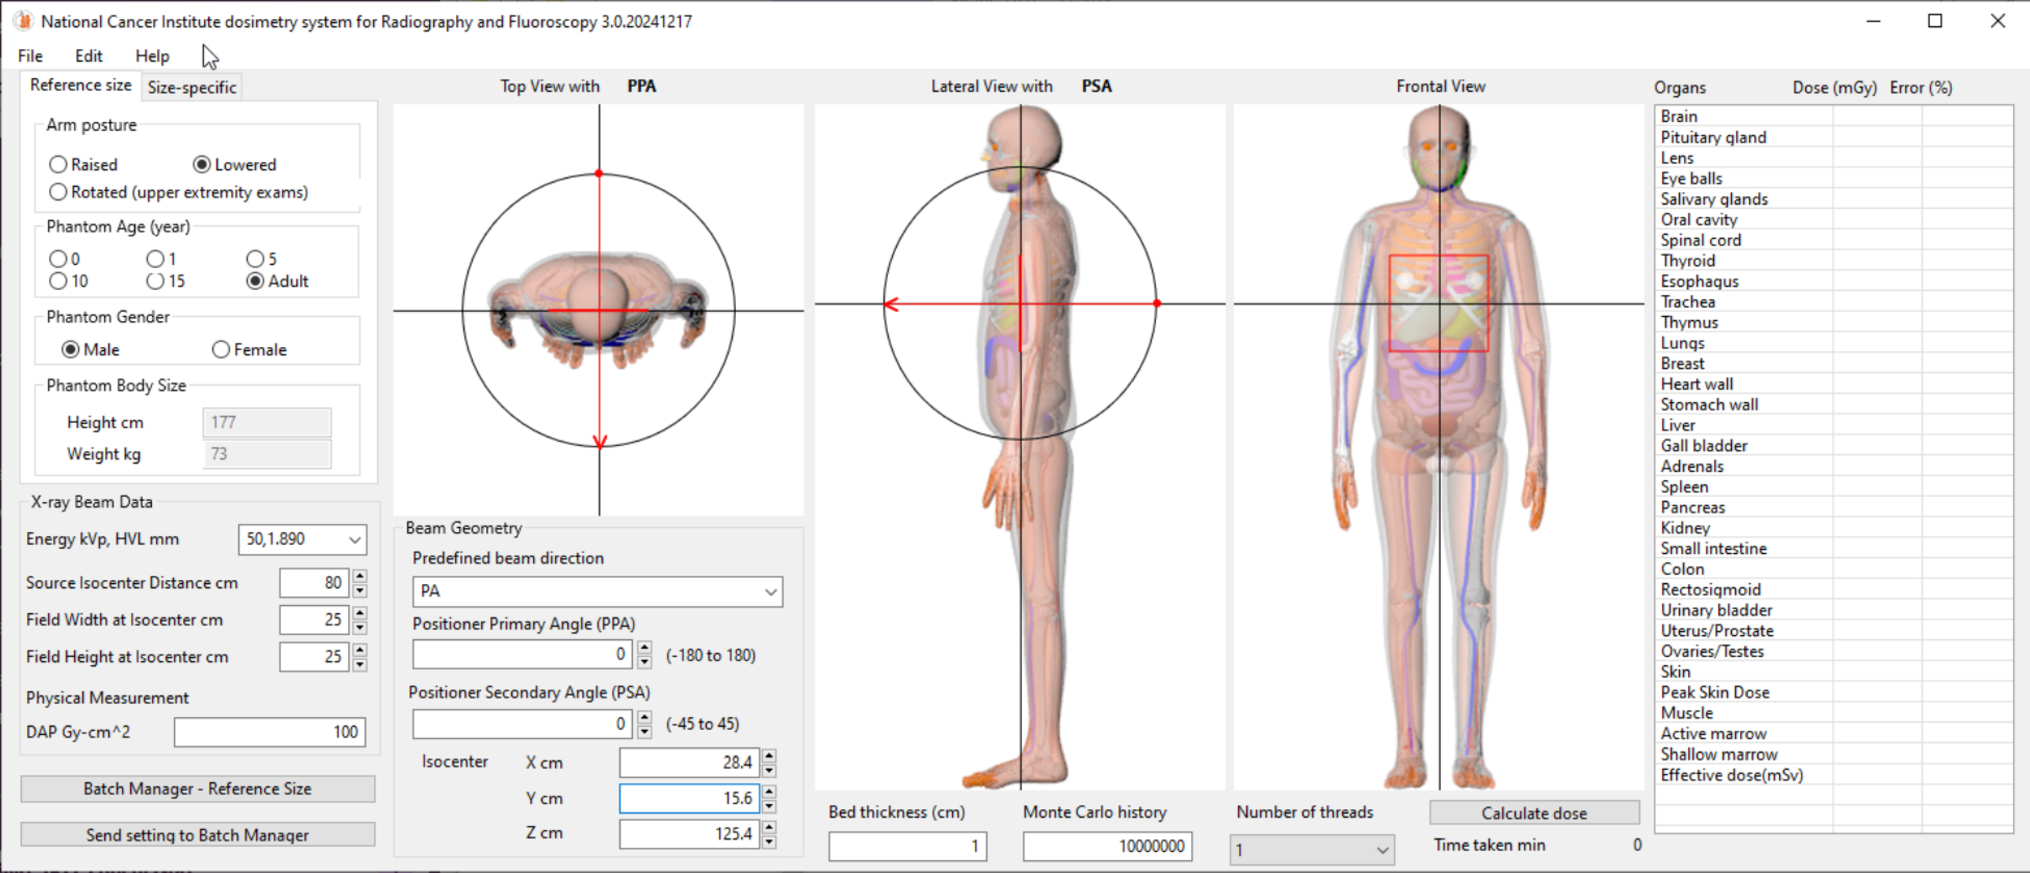This screenshot has width=2030, height=873.
Task: Click the Isocenter Y cm field
Action: pyautogui.click(x=689, y=799)
